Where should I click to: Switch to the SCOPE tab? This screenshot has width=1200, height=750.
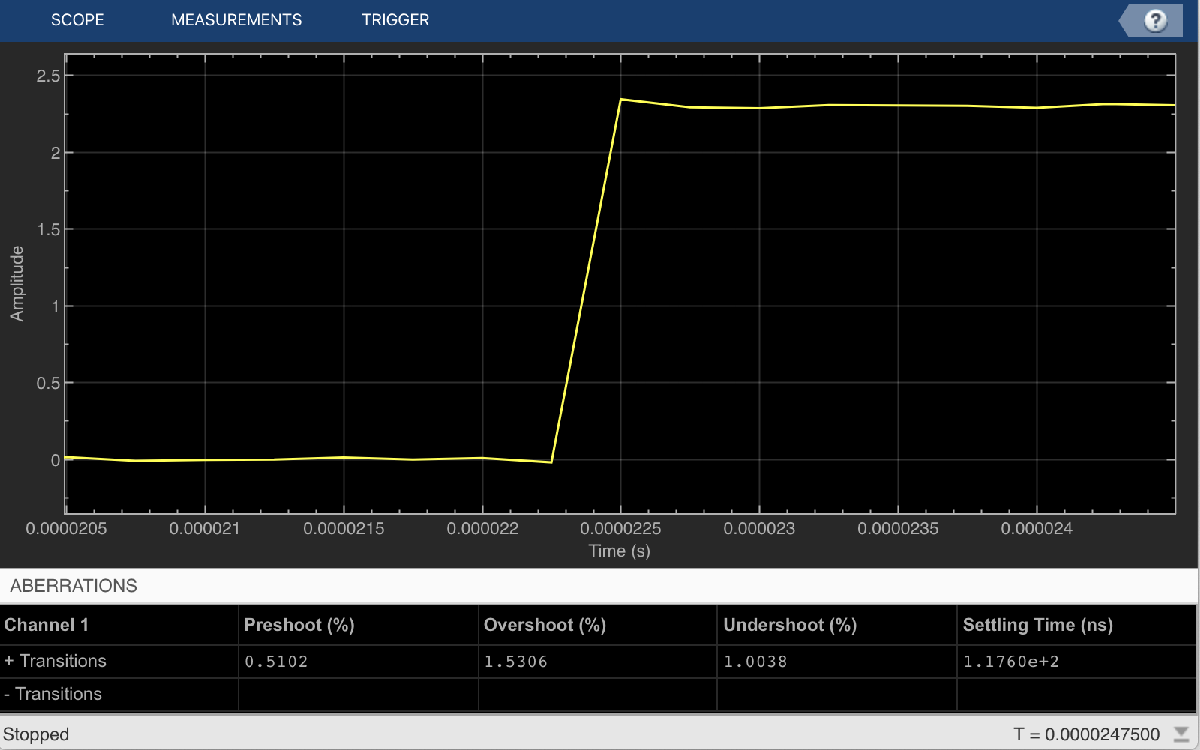click(77, 19)
